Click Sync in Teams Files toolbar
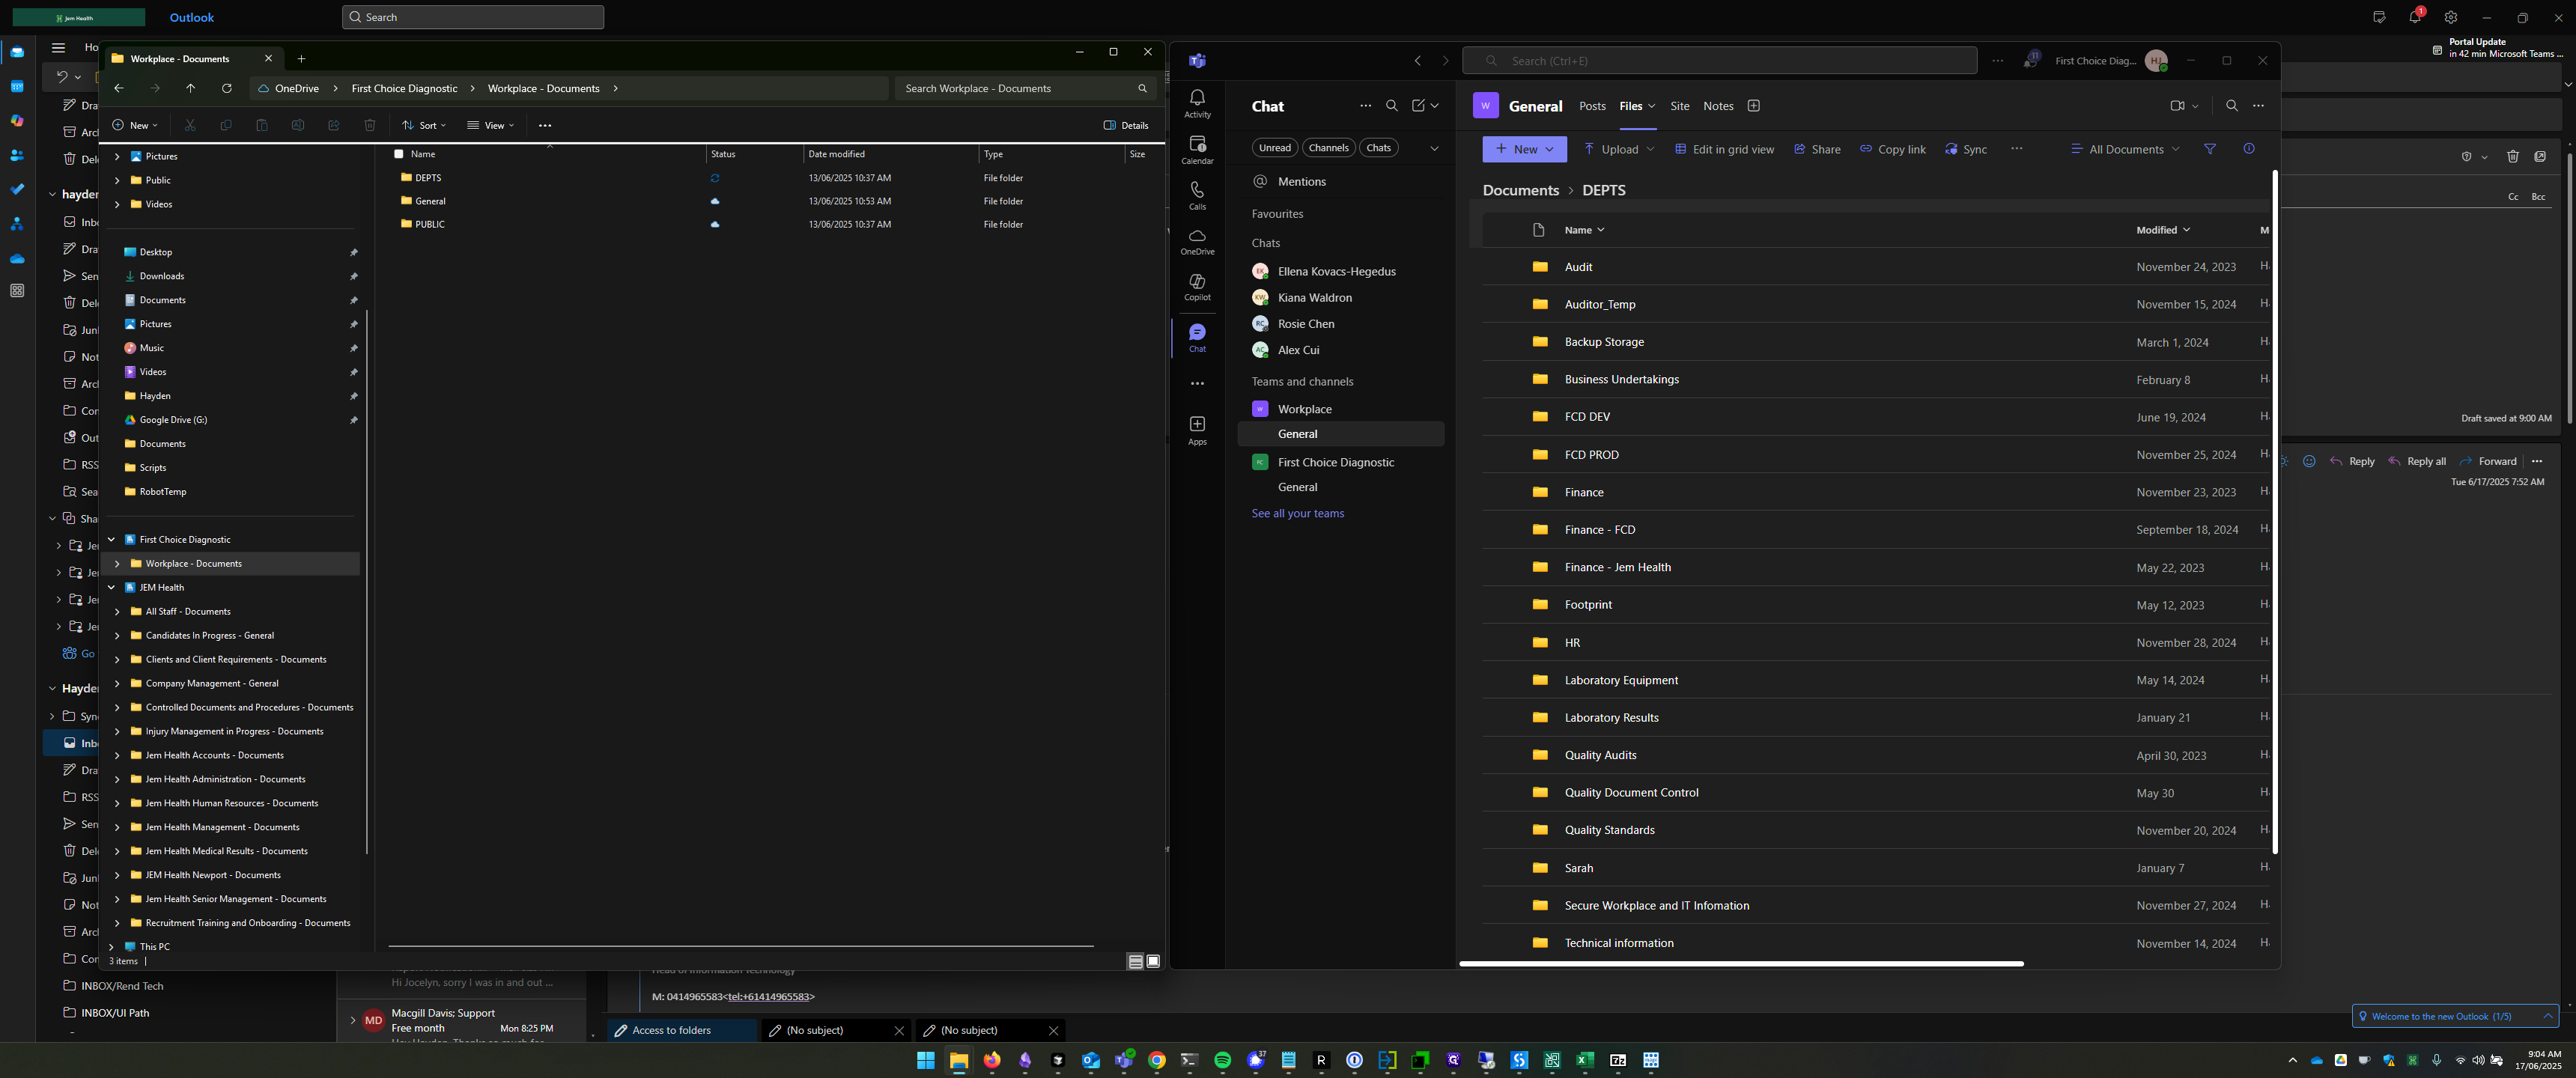The width and height of the screenshot is (2576, 1078). click(1965, 149)
